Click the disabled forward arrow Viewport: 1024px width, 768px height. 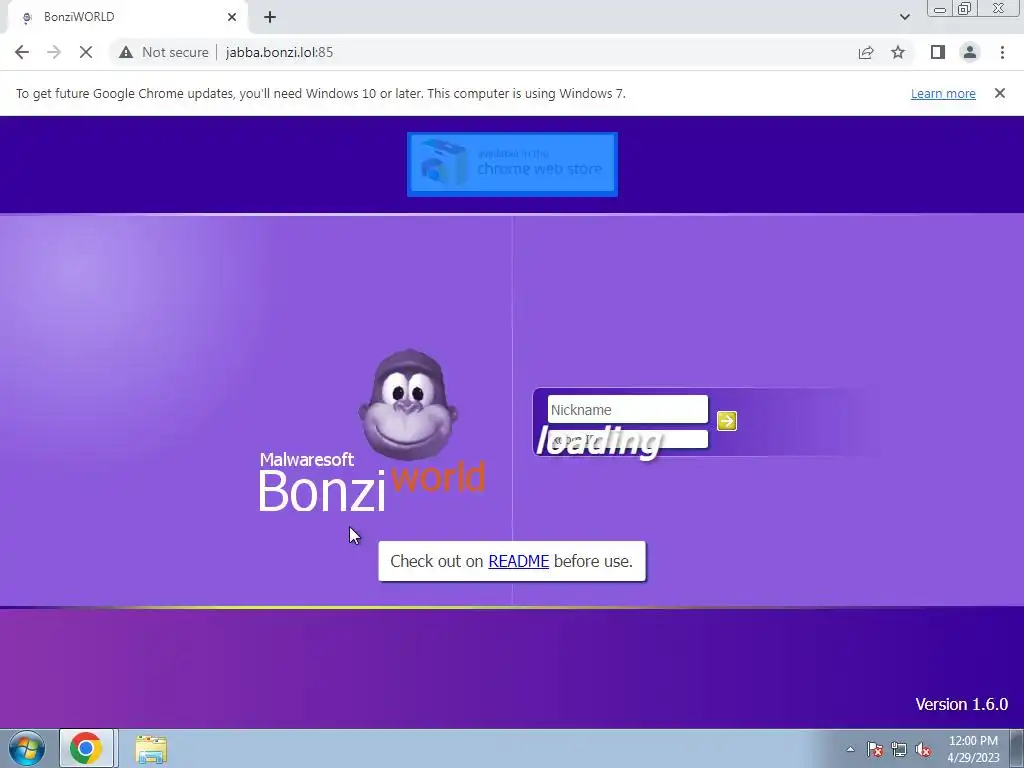[x=54, y=52]
